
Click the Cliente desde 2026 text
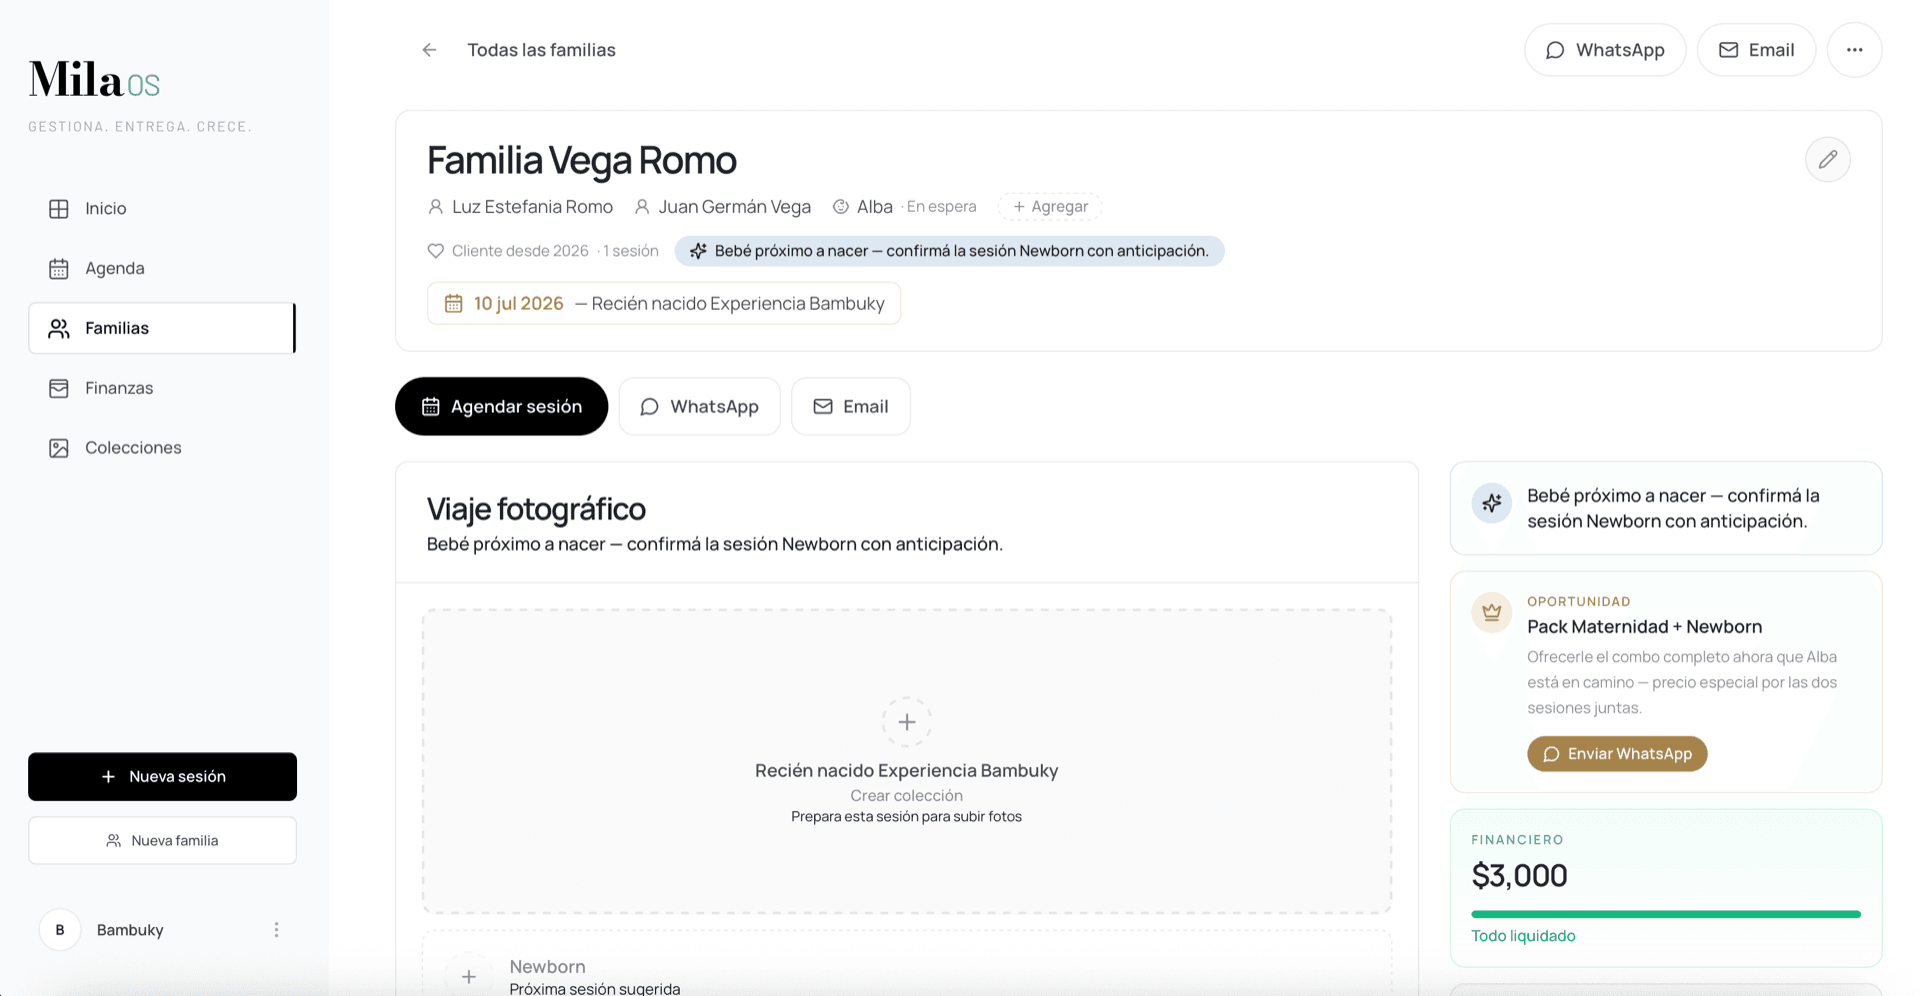(x=520, y=251)
